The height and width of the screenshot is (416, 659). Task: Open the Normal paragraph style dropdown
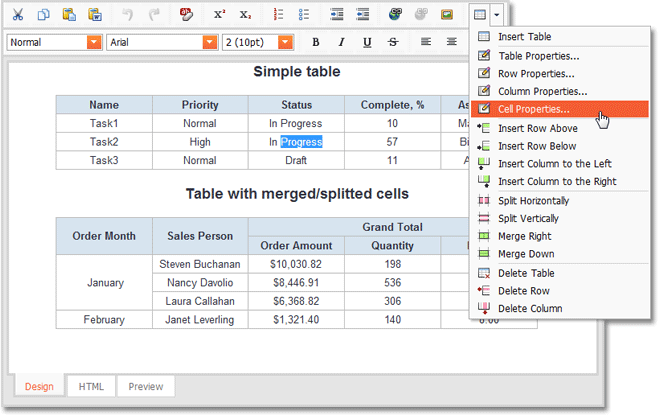click(94, 42)
